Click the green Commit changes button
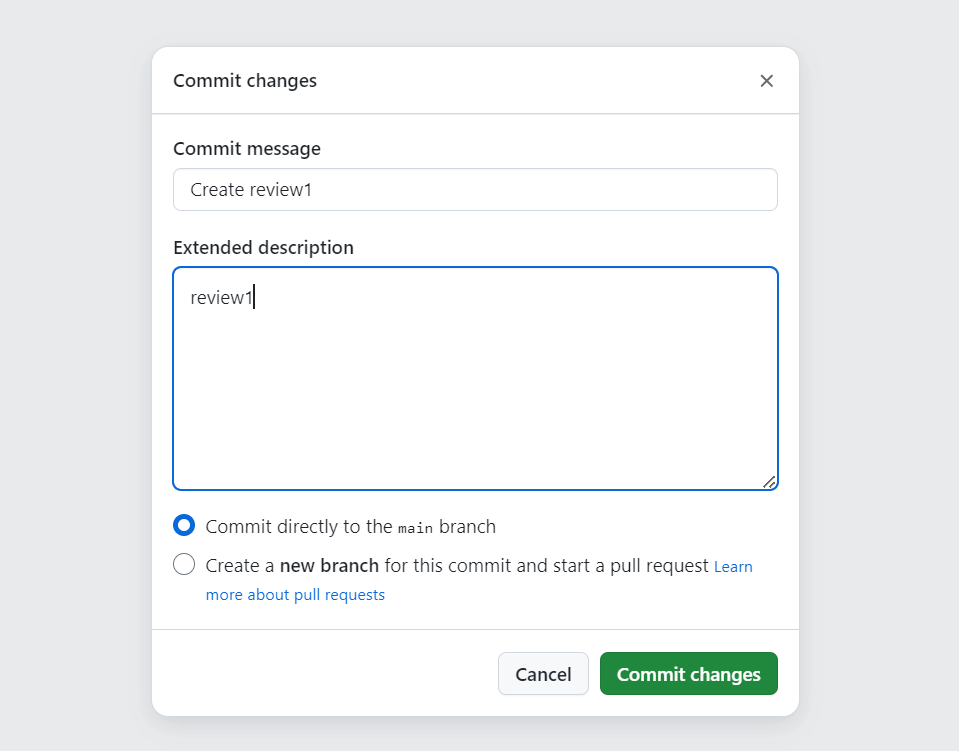This screenshot has width=959, height=751. point(688,674)
